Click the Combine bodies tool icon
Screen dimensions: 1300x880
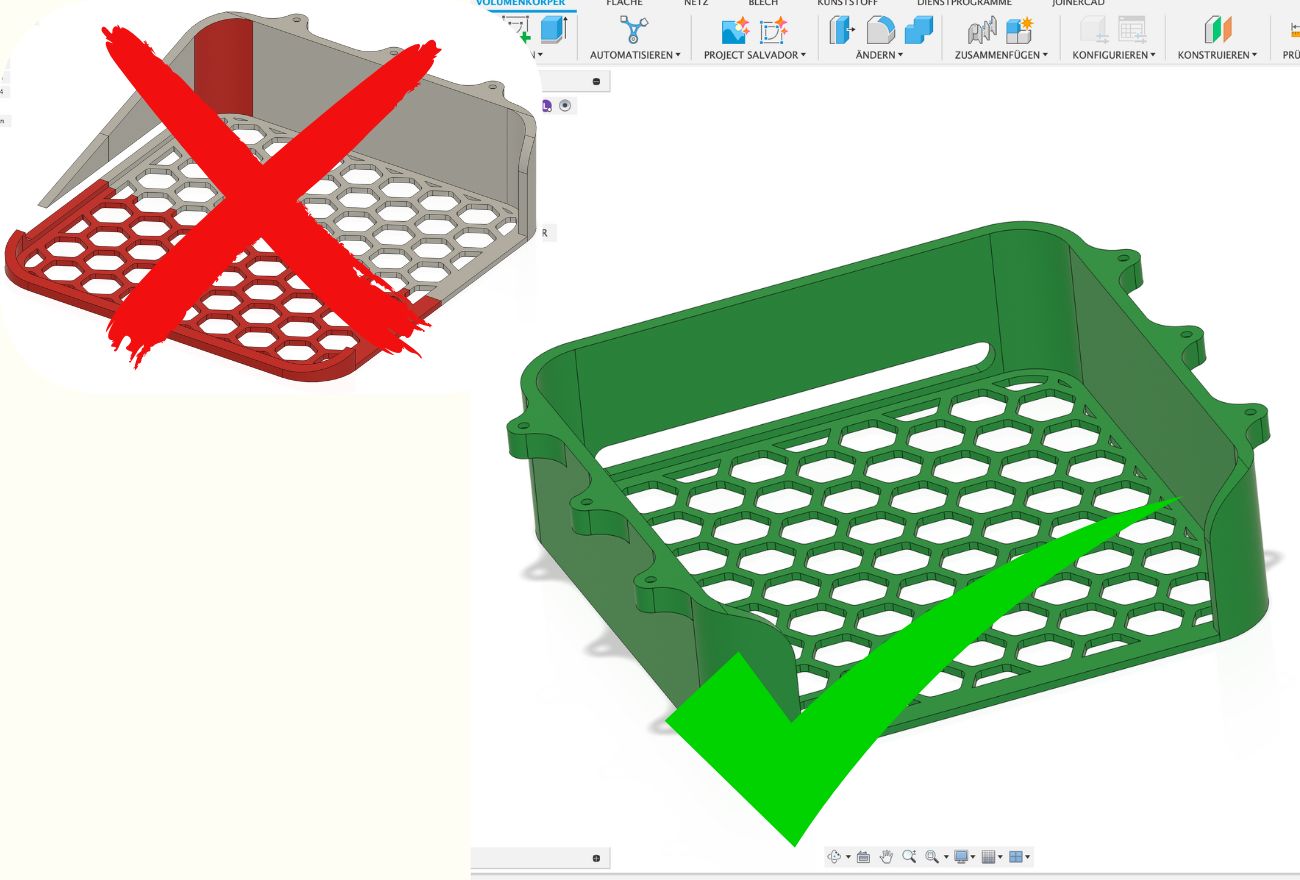pyautogui.click(x=1019, y=31)
